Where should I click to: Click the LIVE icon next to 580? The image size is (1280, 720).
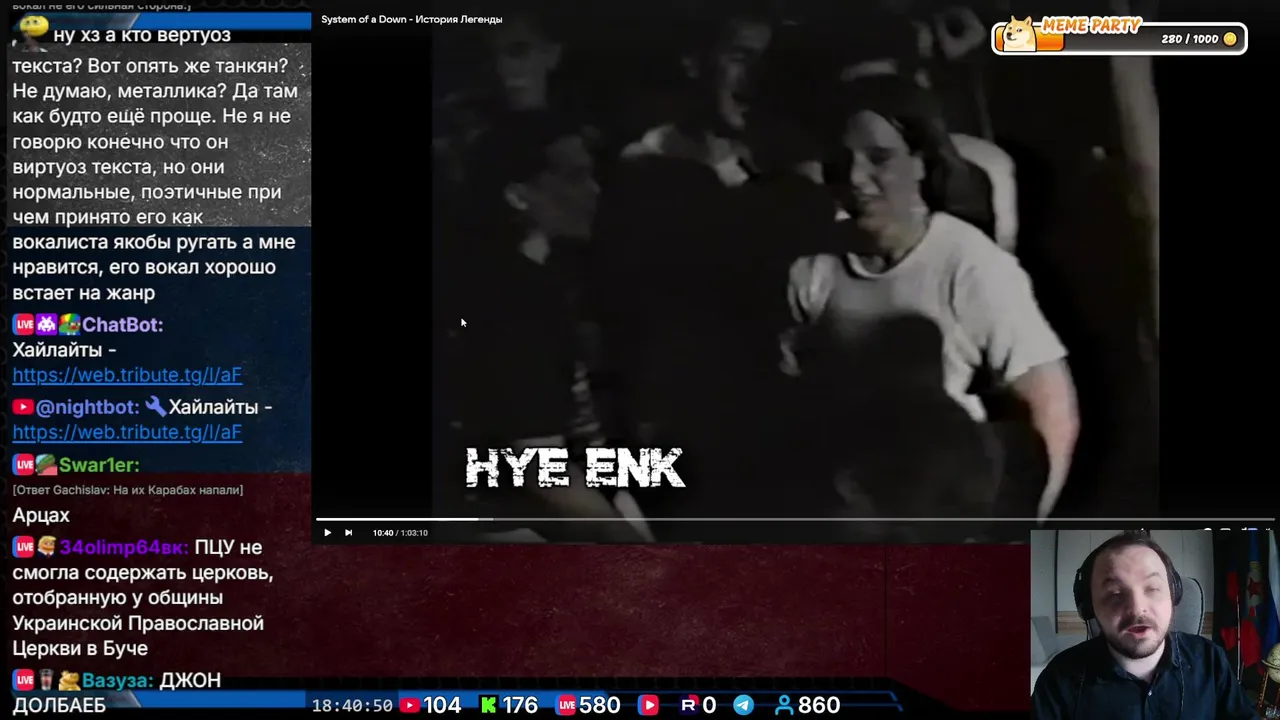click(566, 705)
